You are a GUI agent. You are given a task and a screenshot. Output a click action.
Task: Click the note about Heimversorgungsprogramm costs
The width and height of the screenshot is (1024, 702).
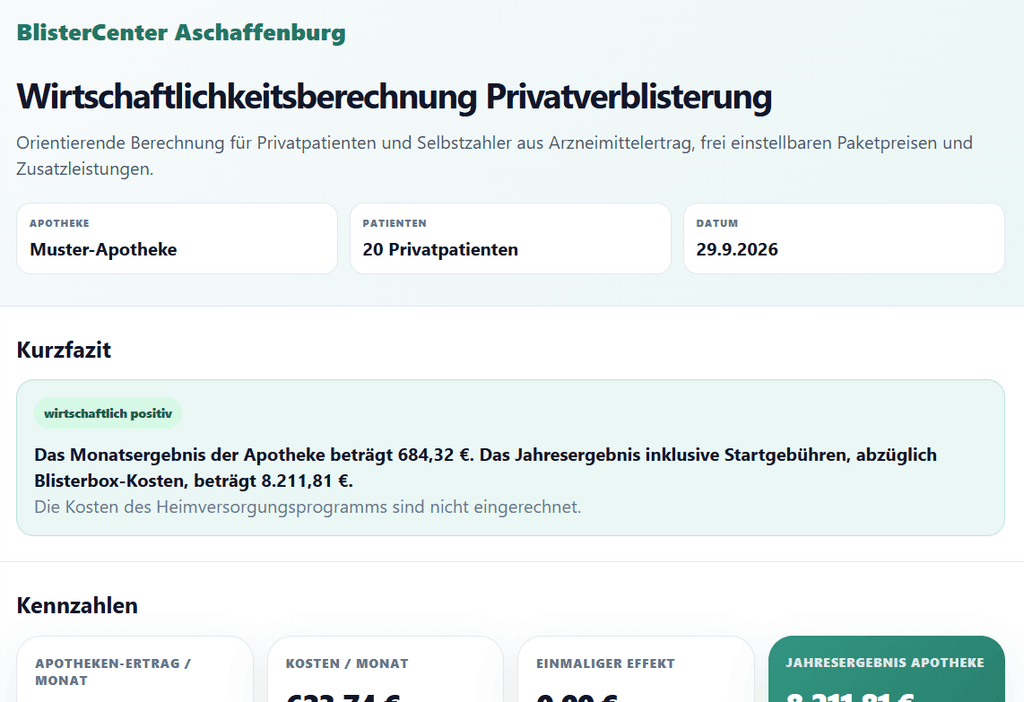click(x=308, y=507)
